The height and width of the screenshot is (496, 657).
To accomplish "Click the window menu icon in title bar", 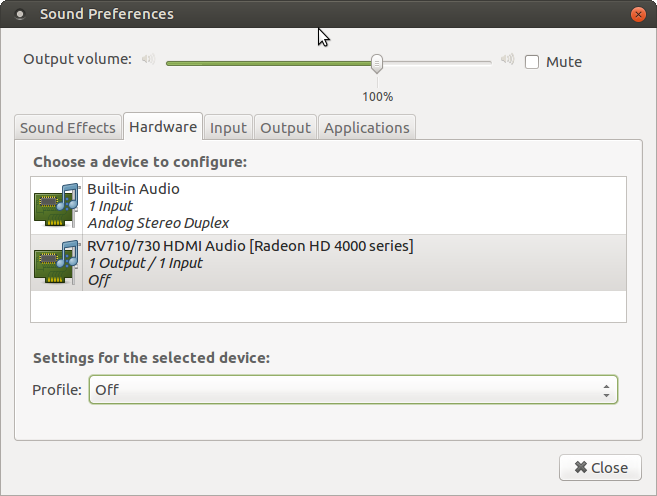I will [20, 15].
